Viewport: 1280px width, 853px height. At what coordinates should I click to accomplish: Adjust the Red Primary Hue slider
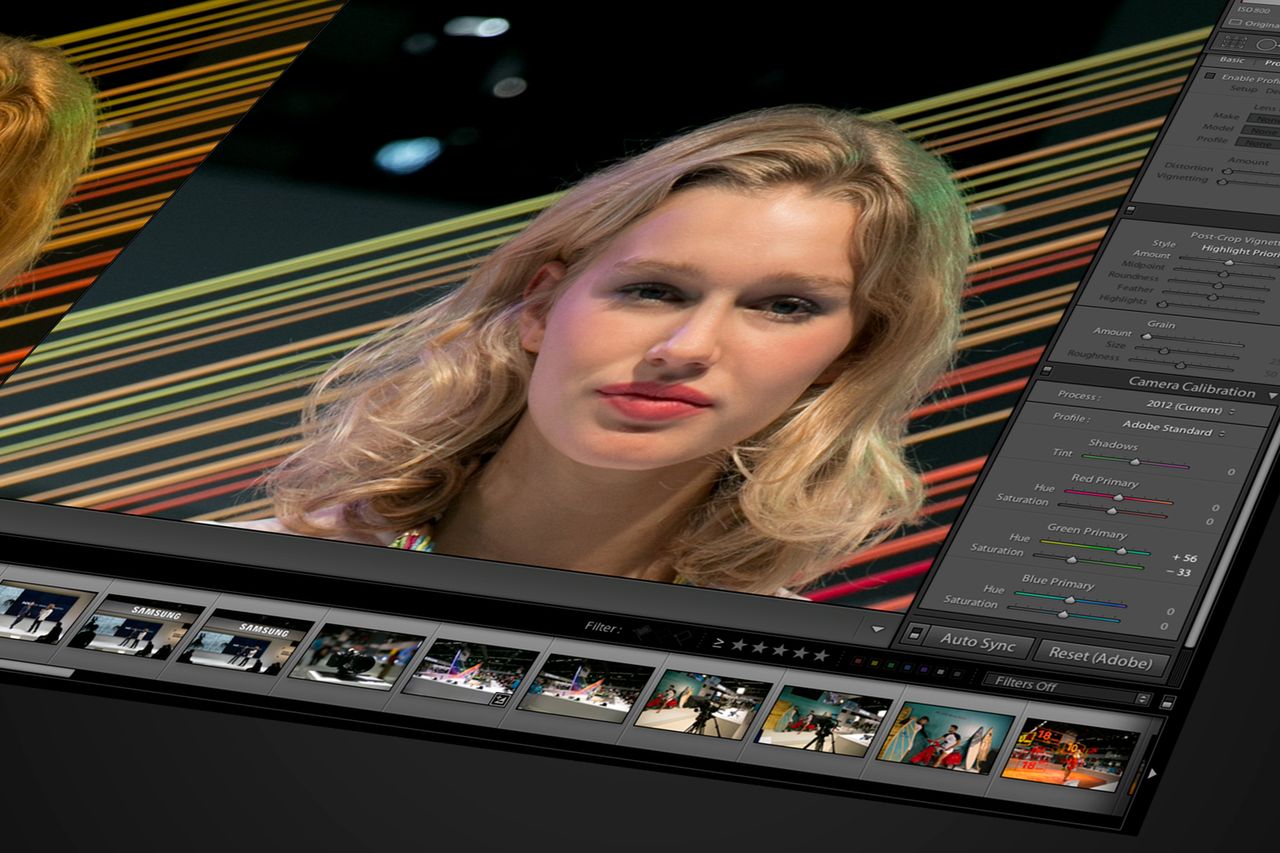[1118, 495]
